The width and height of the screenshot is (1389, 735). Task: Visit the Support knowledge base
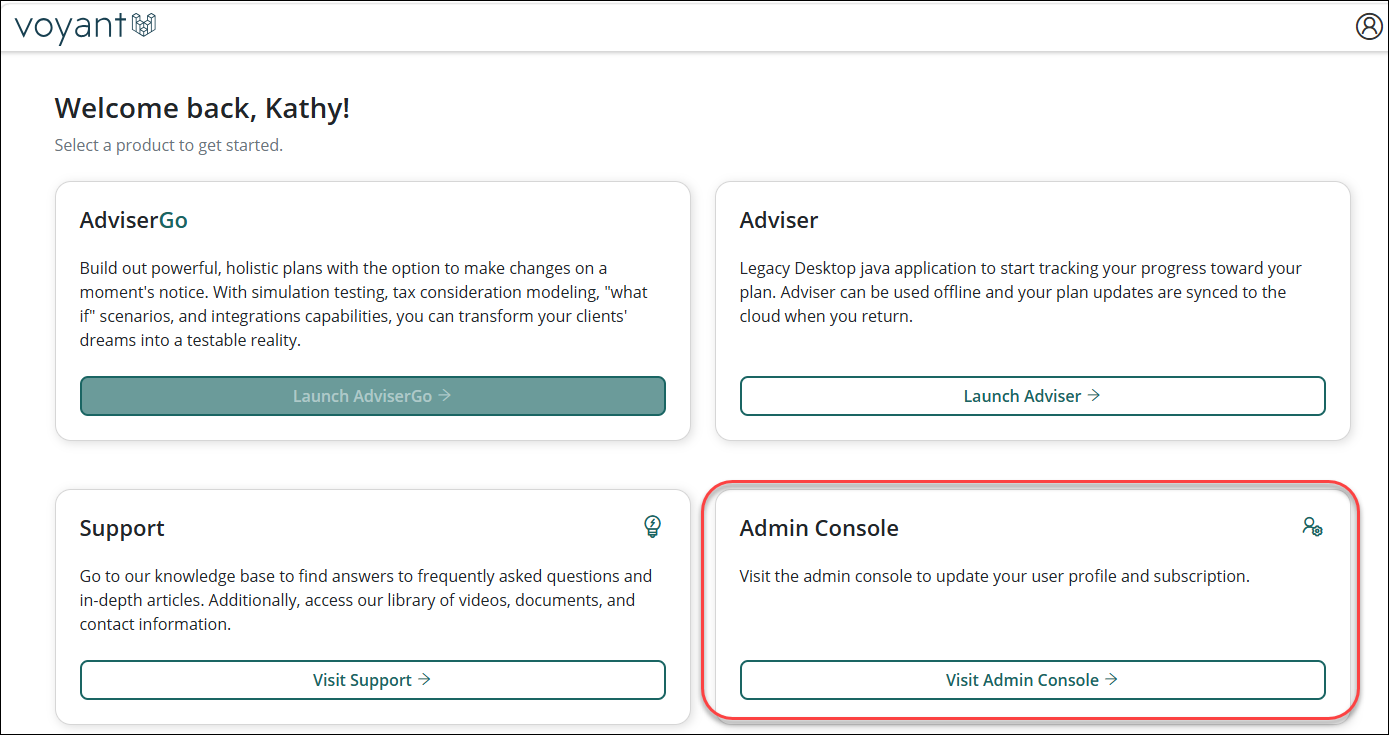pos(373,680)
